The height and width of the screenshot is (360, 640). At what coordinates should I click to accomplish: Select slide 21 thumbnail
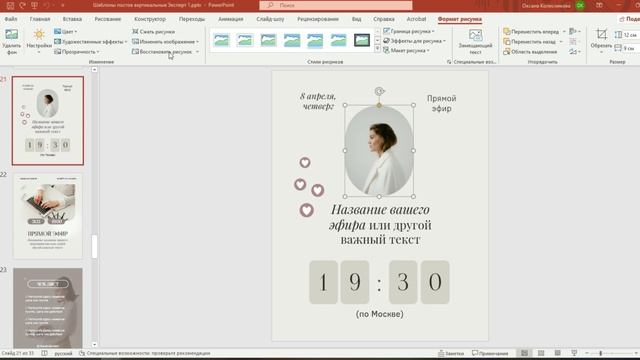48,120
